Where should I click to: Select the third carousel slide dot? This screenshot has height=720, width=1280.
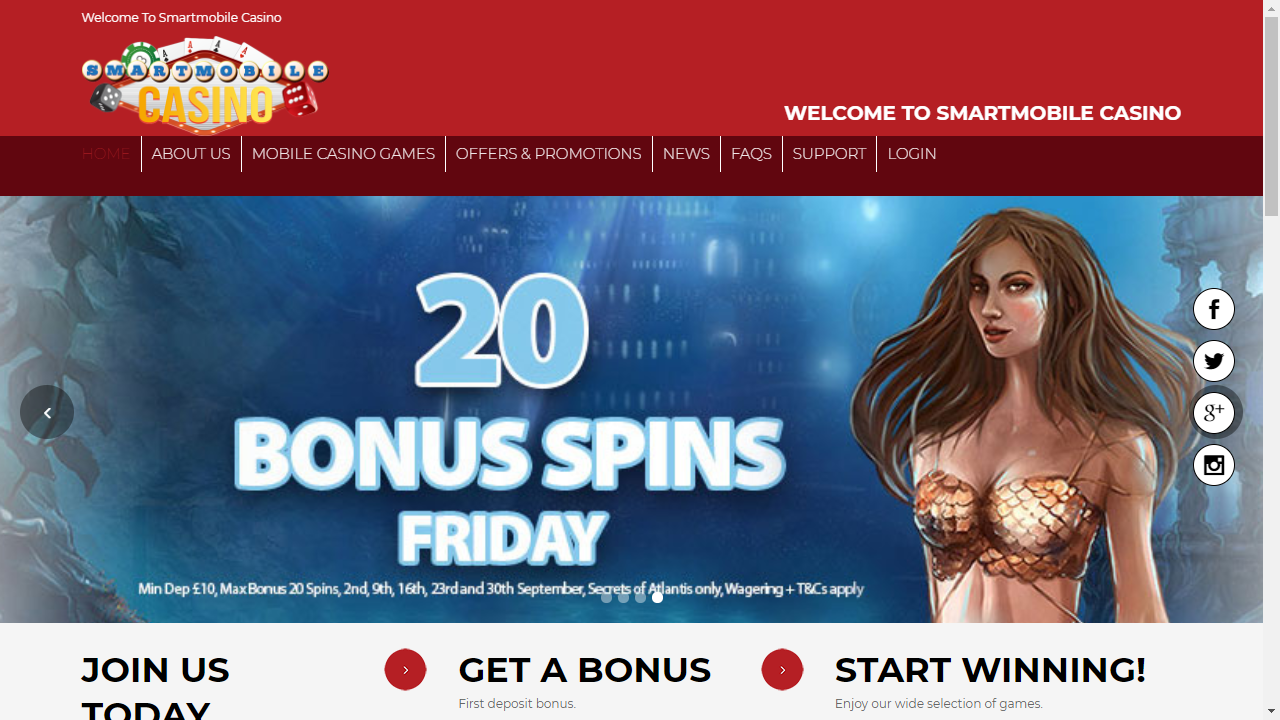(640, 597)
